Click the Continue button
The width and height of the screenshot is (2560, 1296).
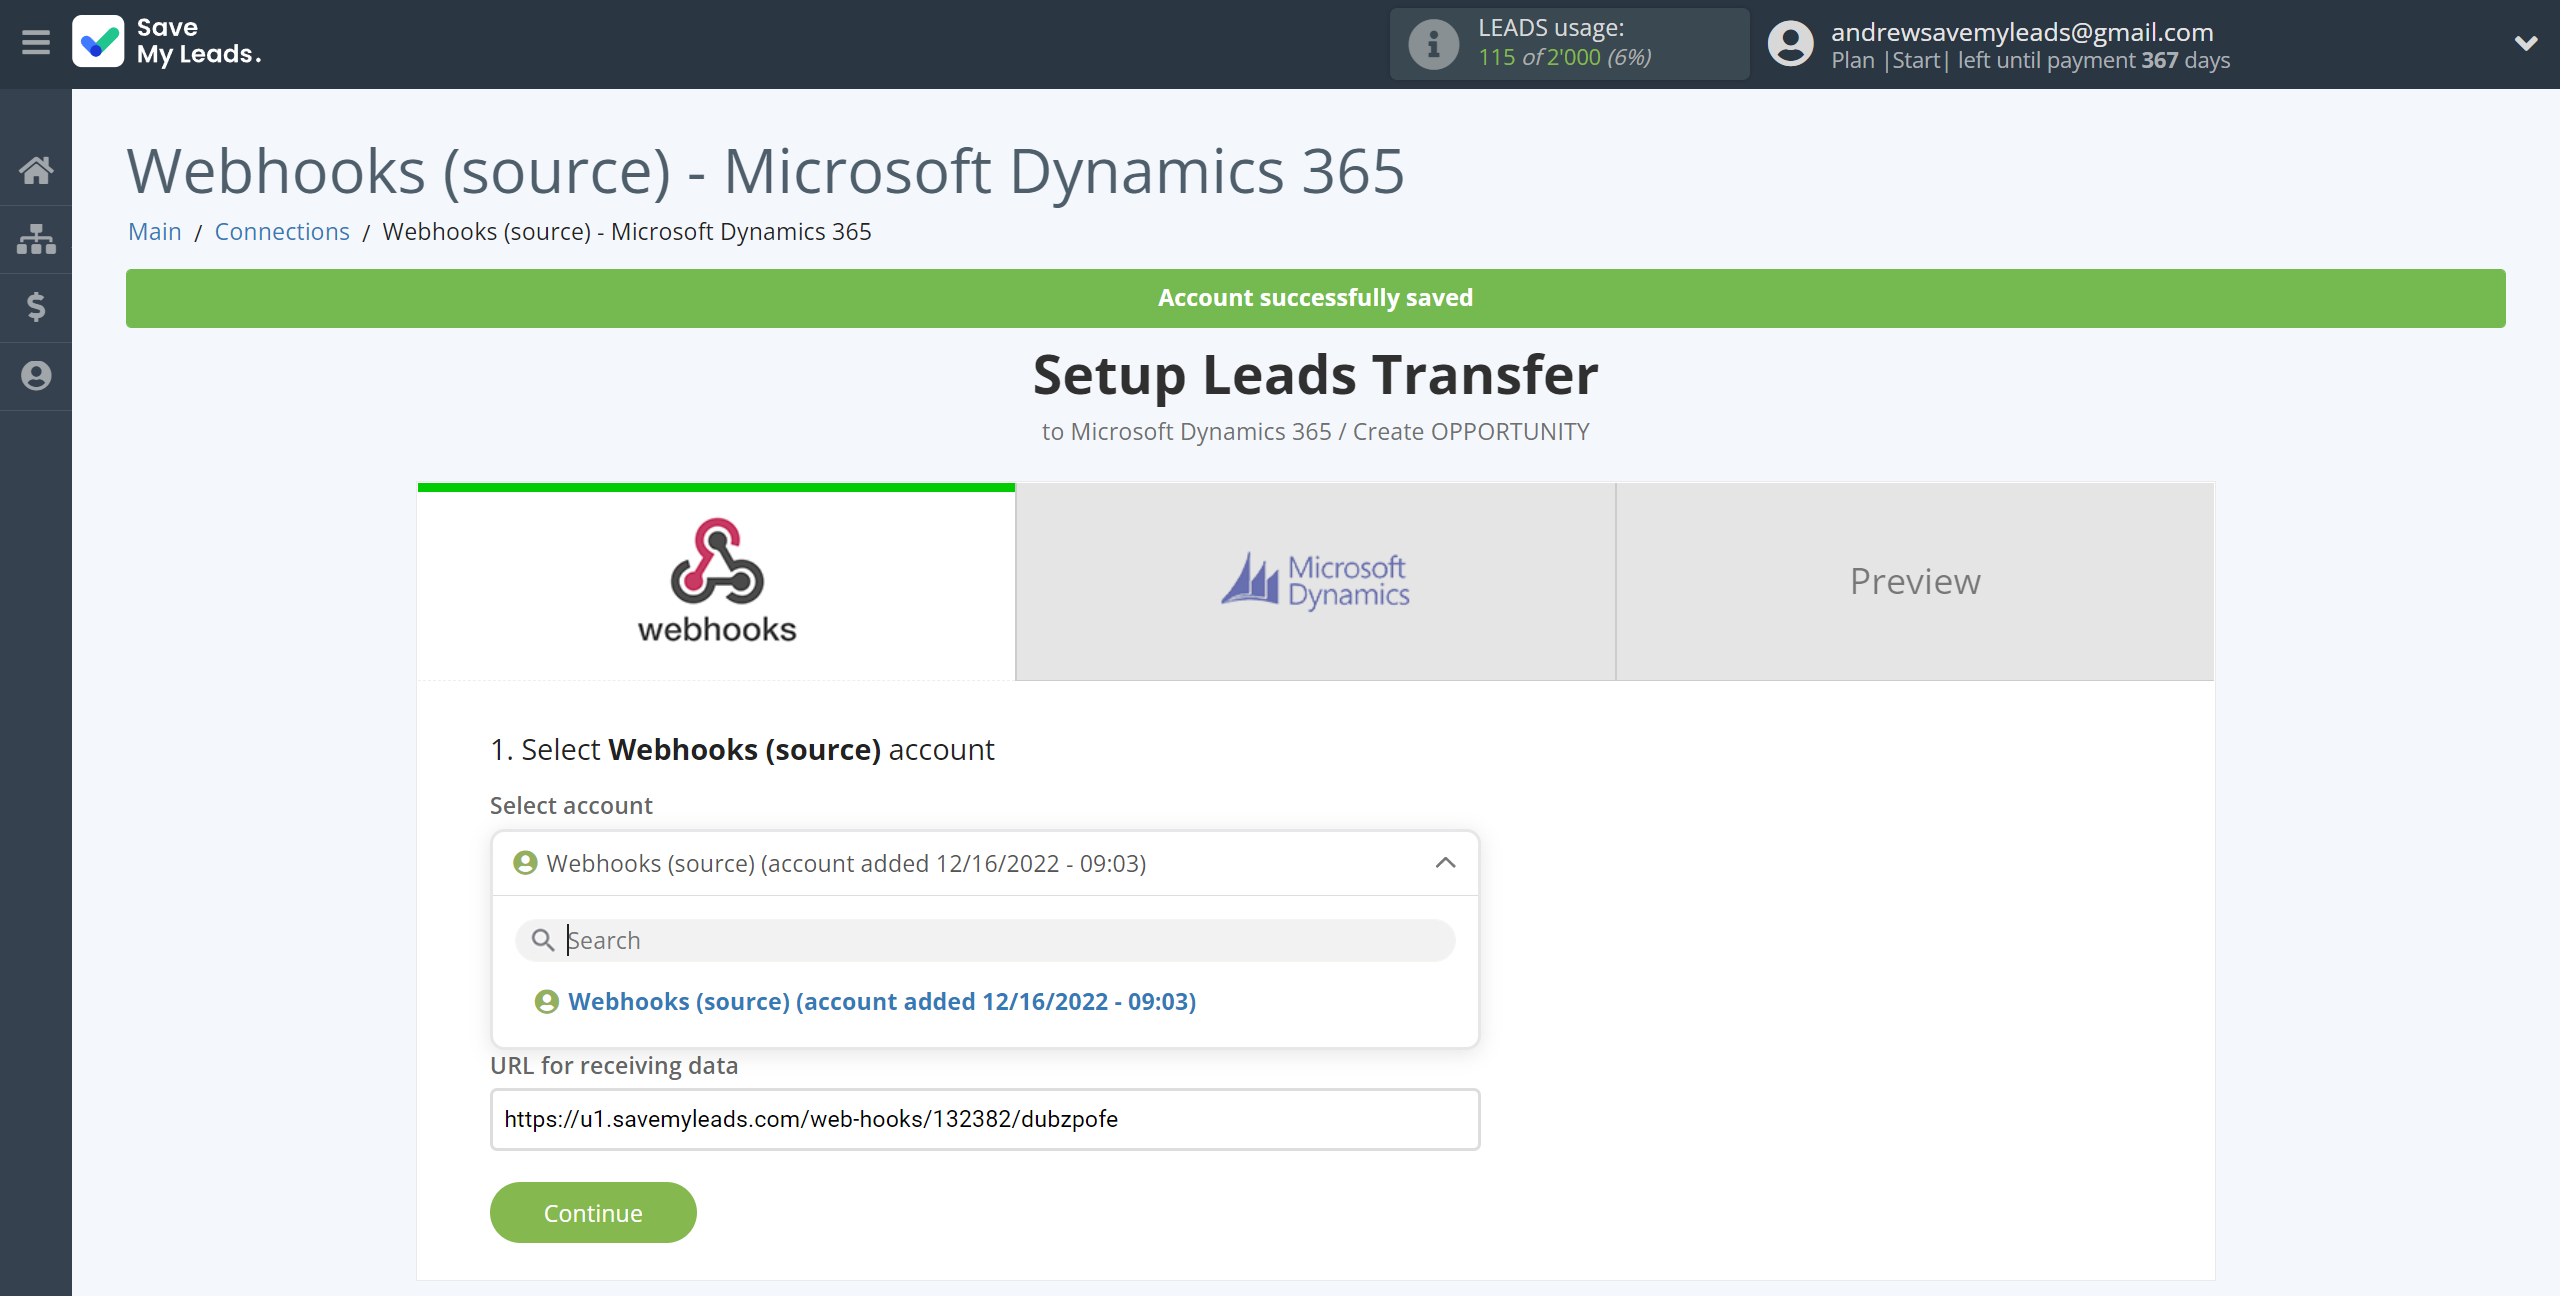tap(593, 1212)
